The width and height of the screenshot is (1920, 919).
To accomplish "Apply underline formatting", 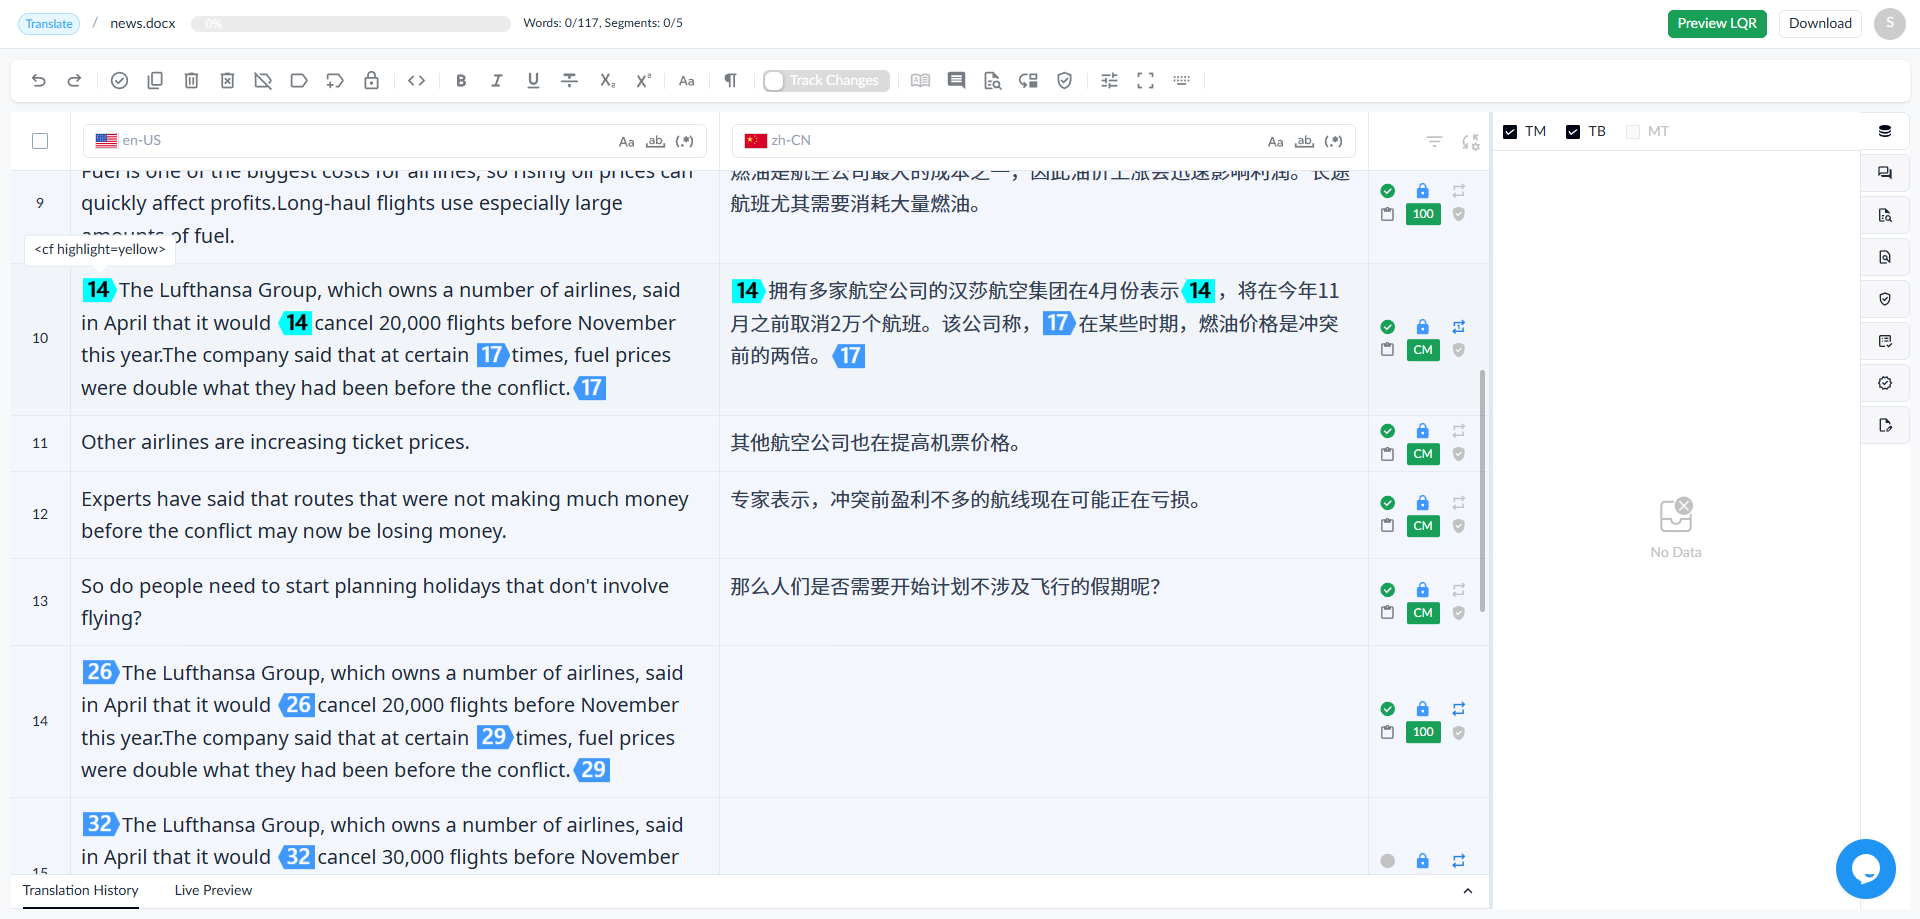I will point(533,81).
